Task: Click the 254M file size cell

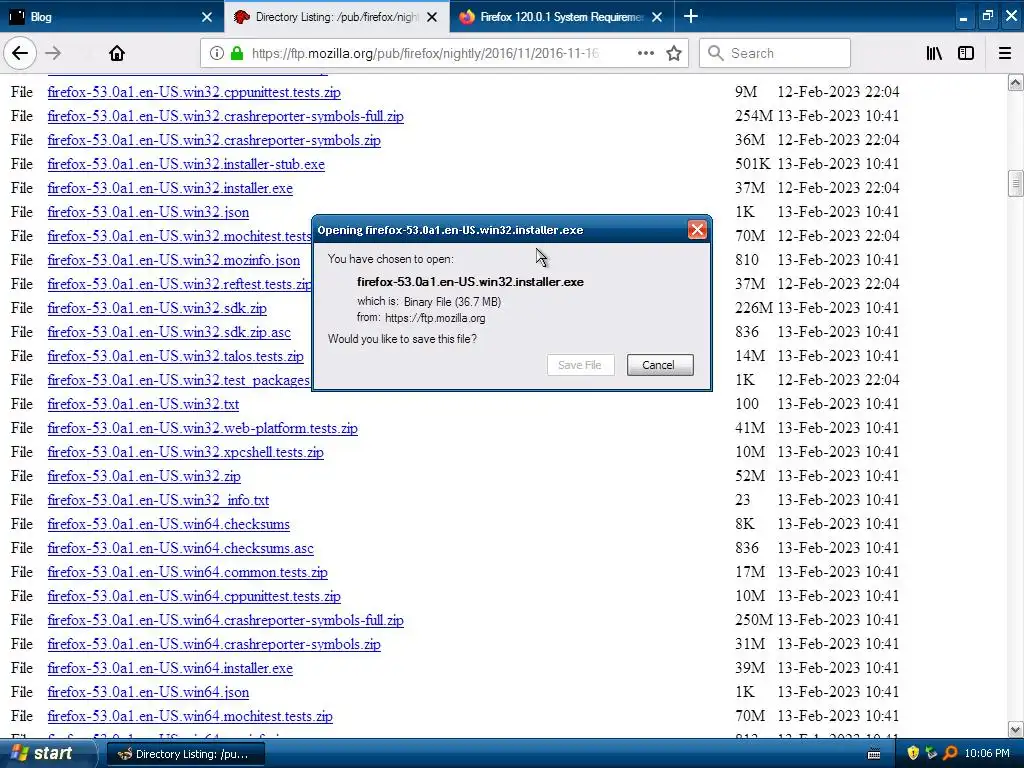Action: pos(754,116)
